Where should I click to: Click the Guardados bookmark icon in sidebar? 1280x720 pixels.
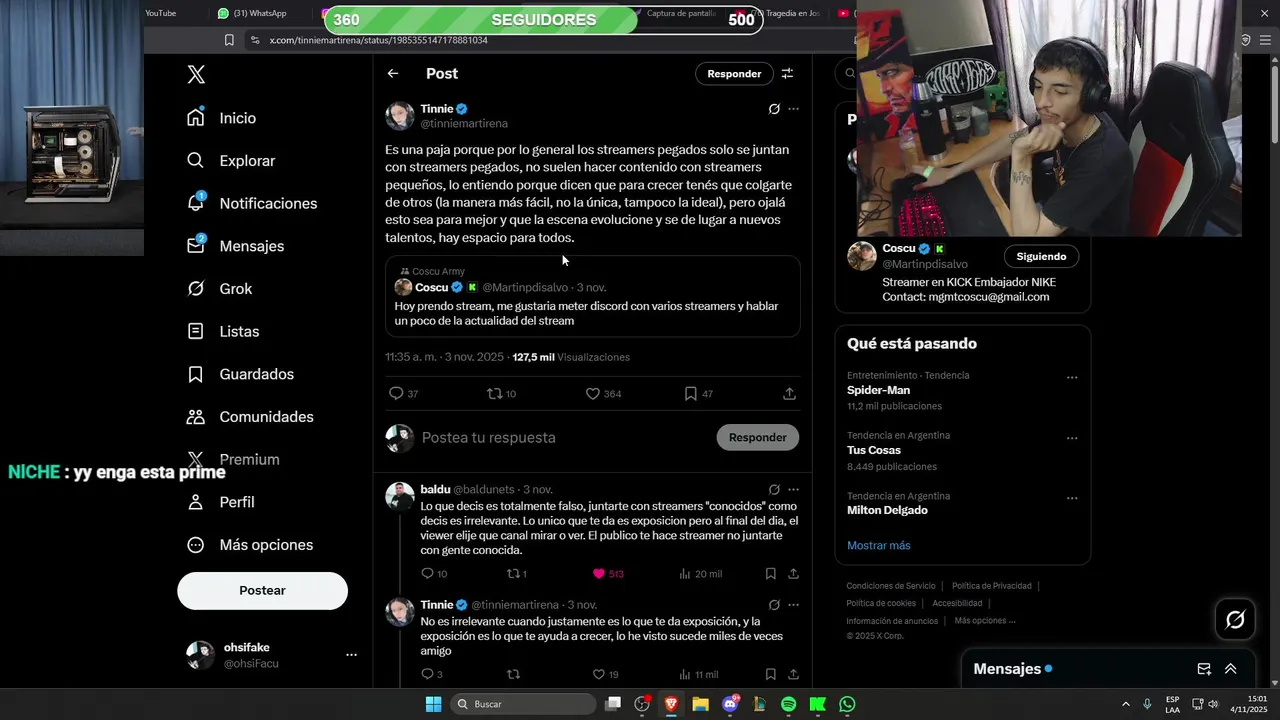196,374
